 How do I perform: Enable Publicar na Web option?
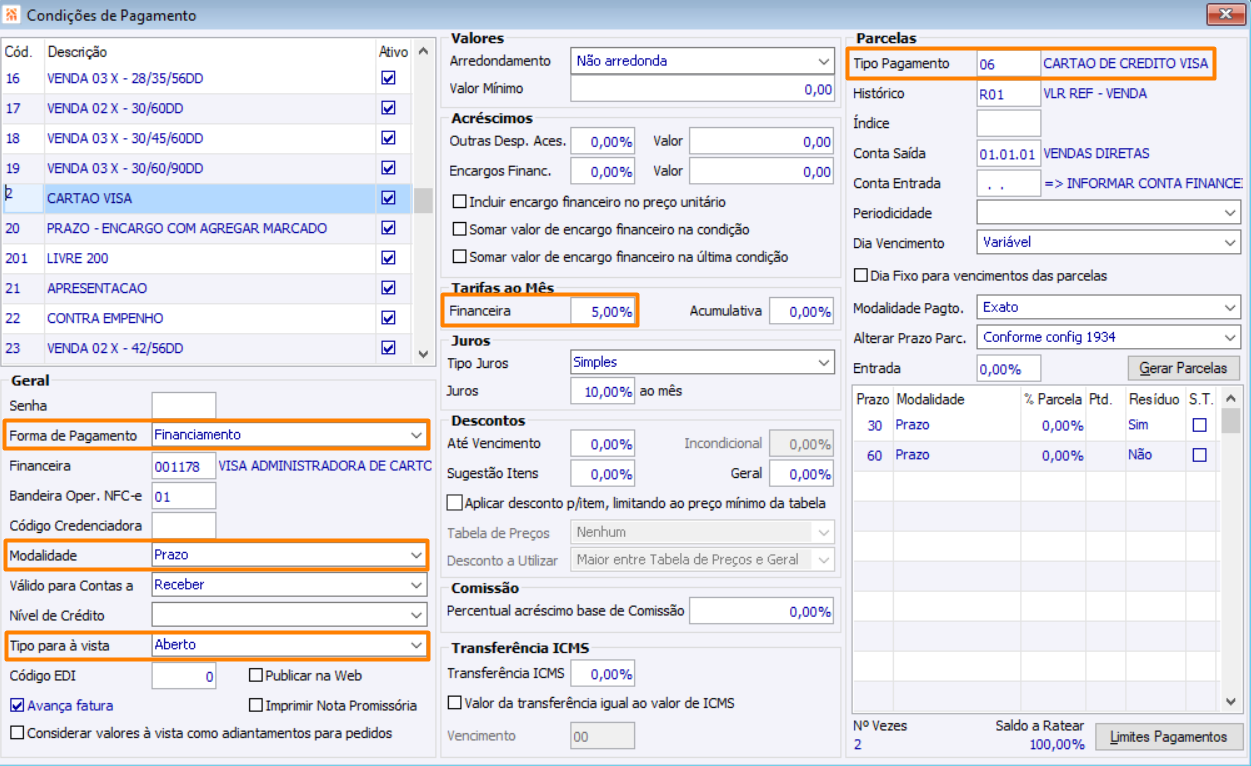256,676
